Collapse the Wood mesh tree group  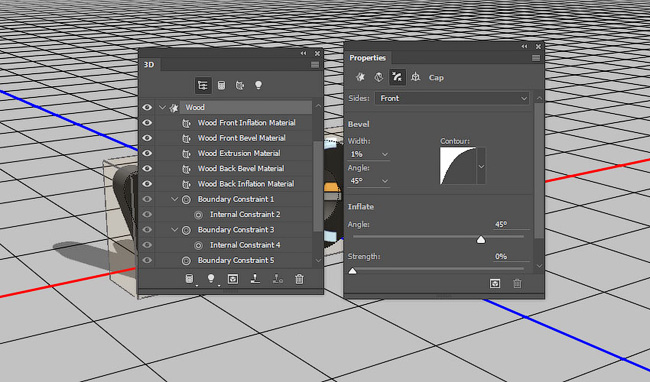pyautogui.click(x=162, y=107)
